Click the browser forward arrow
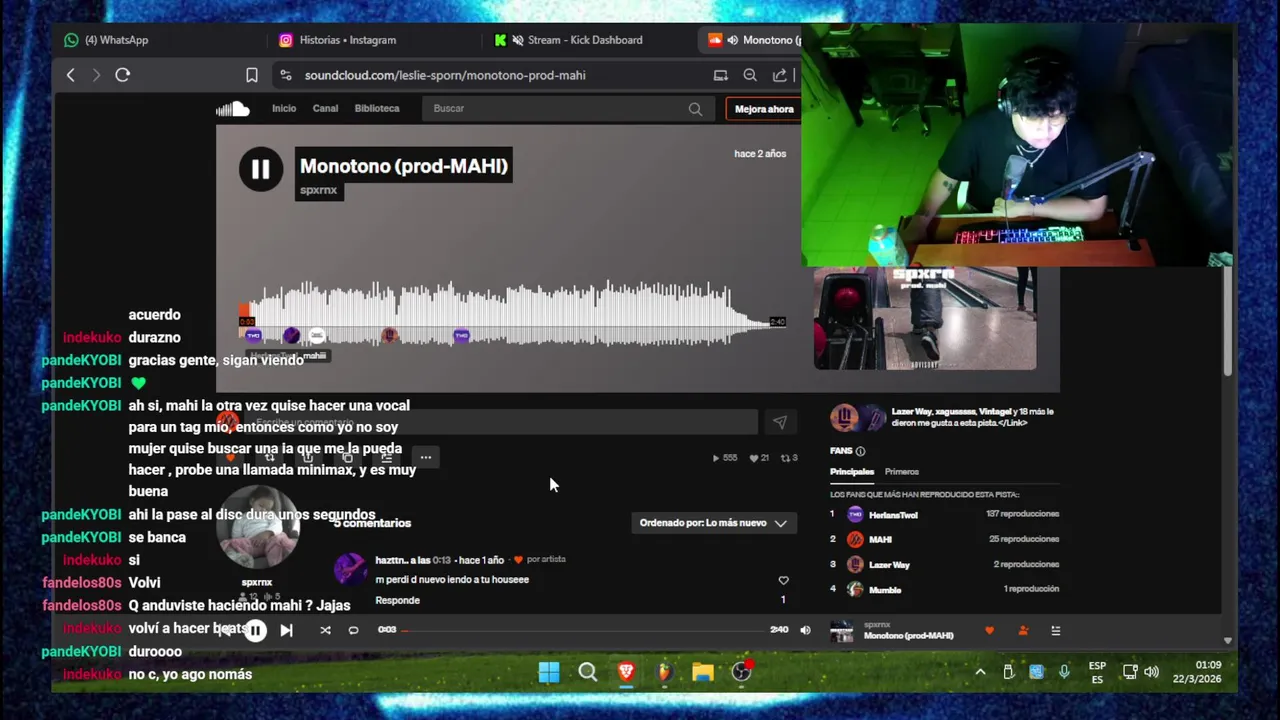This screenshot has height=720, width=1280. (x=96, y=75)
